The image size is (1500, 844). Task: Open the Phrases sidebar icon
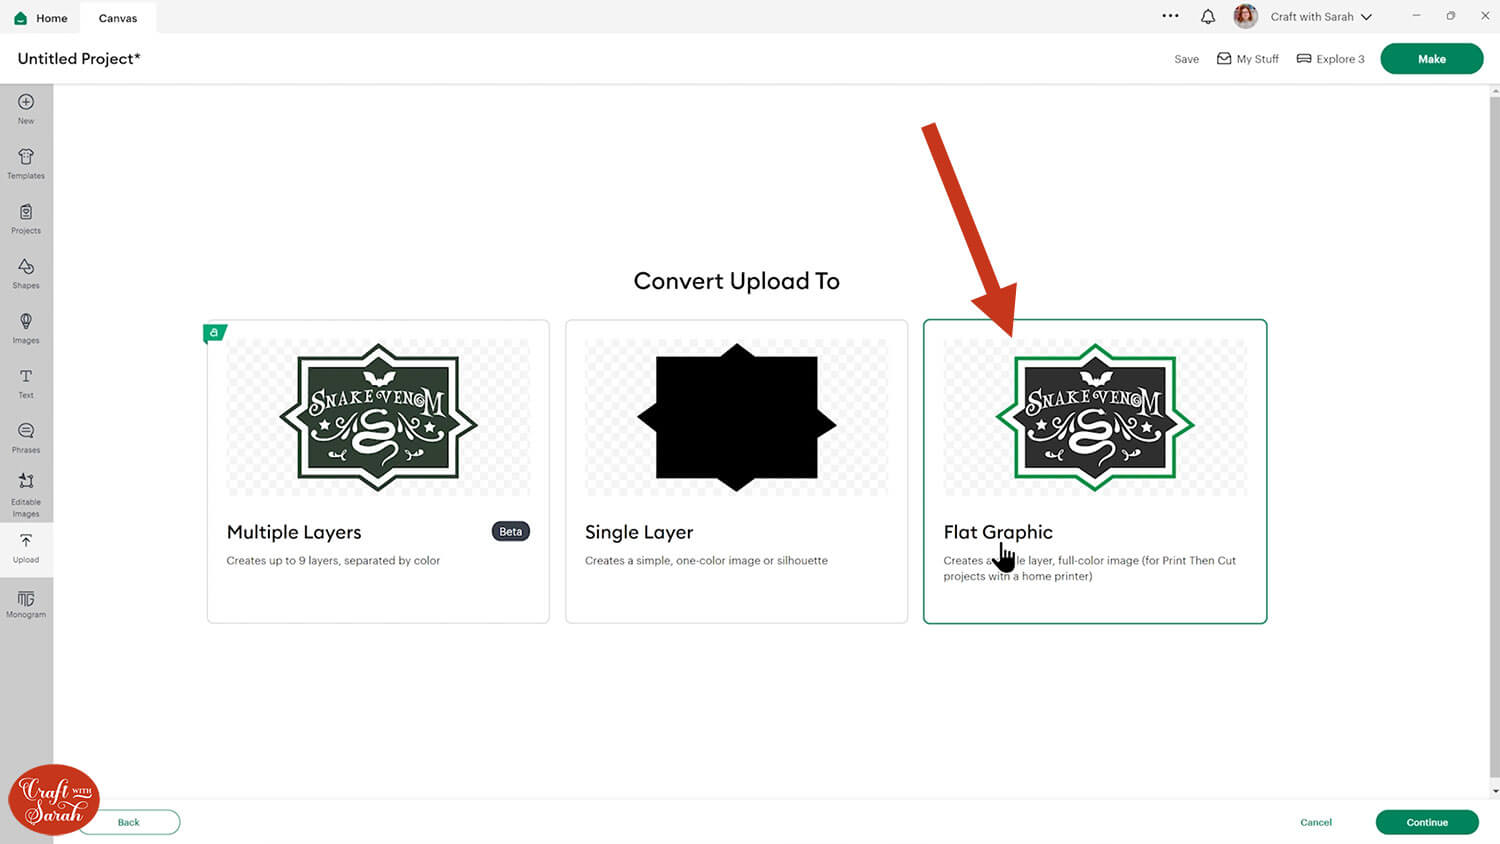coord(26,431)
